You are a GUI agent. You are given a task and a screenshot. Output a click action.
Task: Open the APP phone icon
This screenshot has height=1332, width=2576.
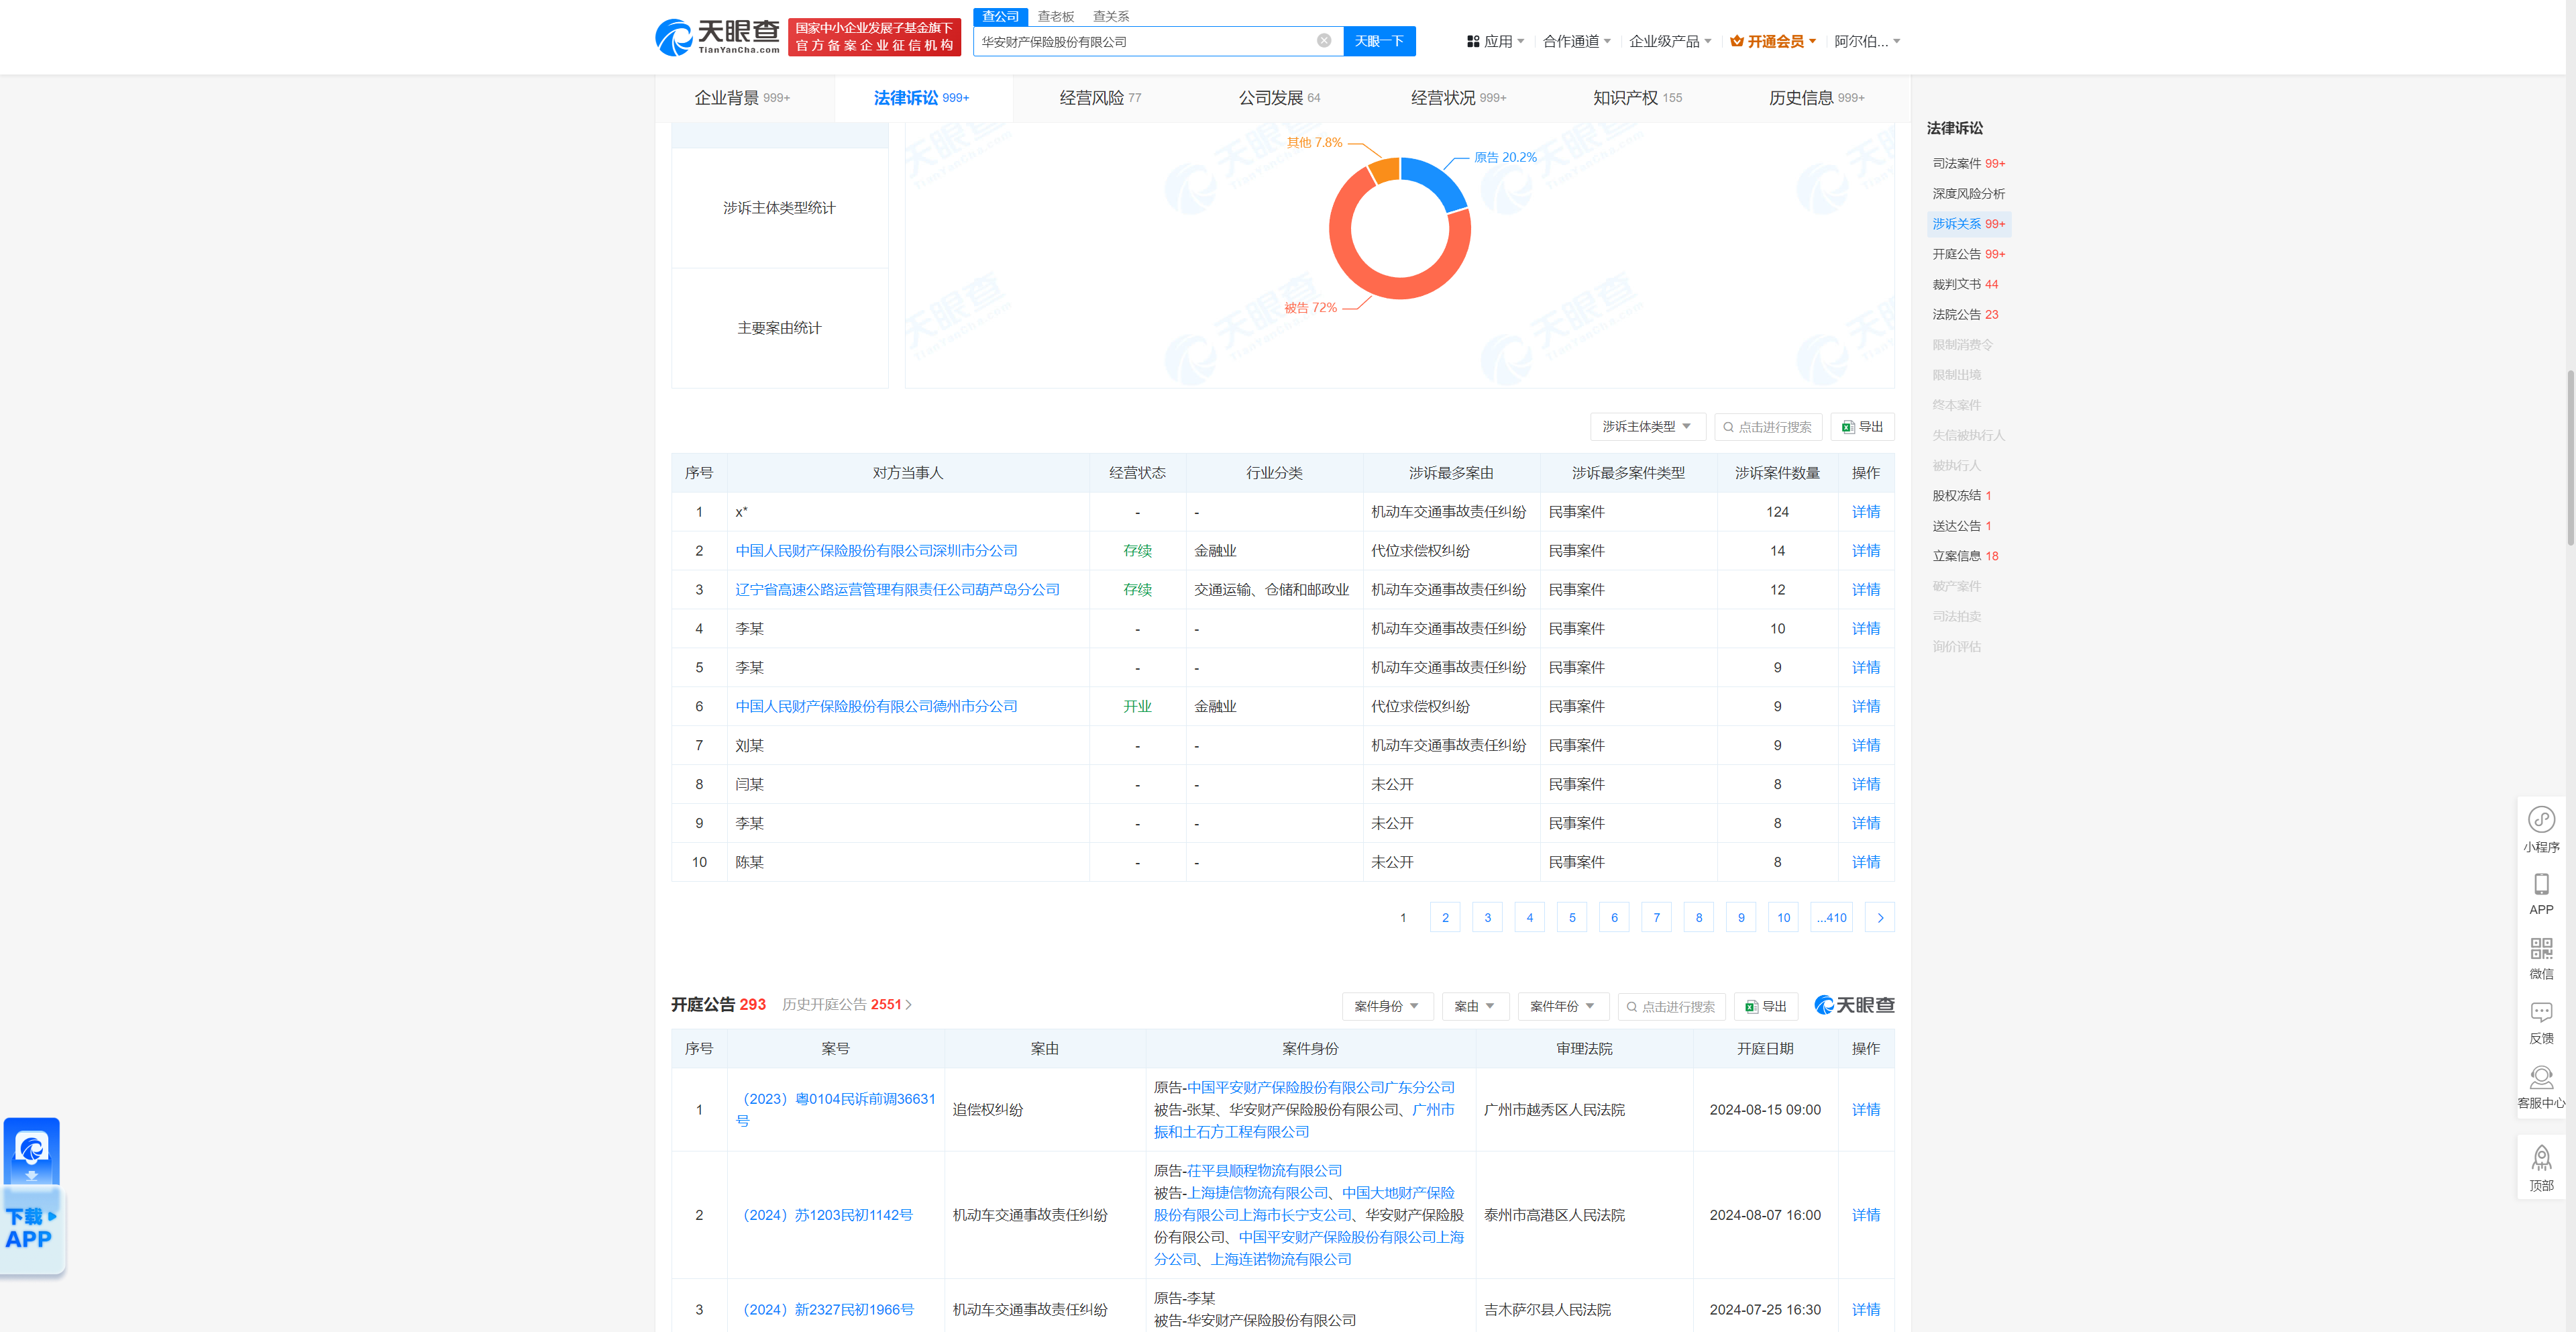[2541, 884]
